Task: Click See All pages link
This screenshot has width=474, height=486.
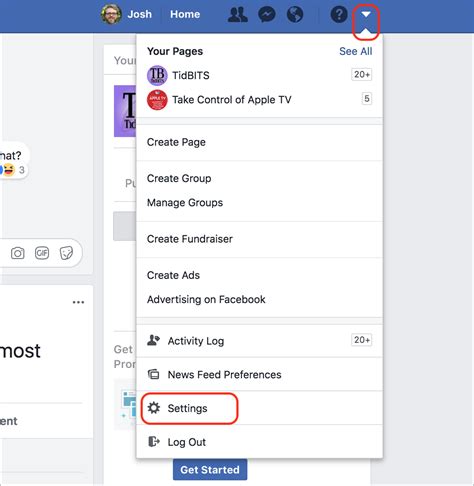Action: 356,51
